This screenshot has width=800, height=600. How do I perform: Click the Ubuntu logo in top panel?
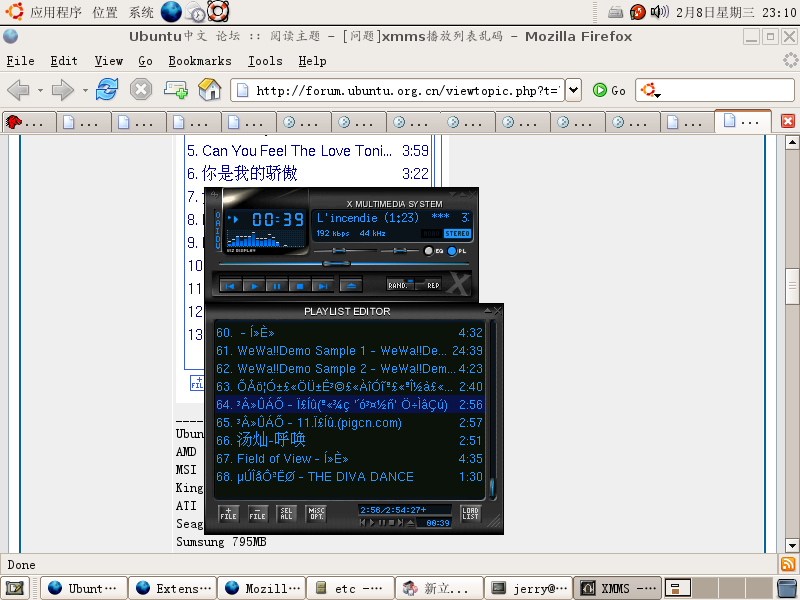(14, 11)
